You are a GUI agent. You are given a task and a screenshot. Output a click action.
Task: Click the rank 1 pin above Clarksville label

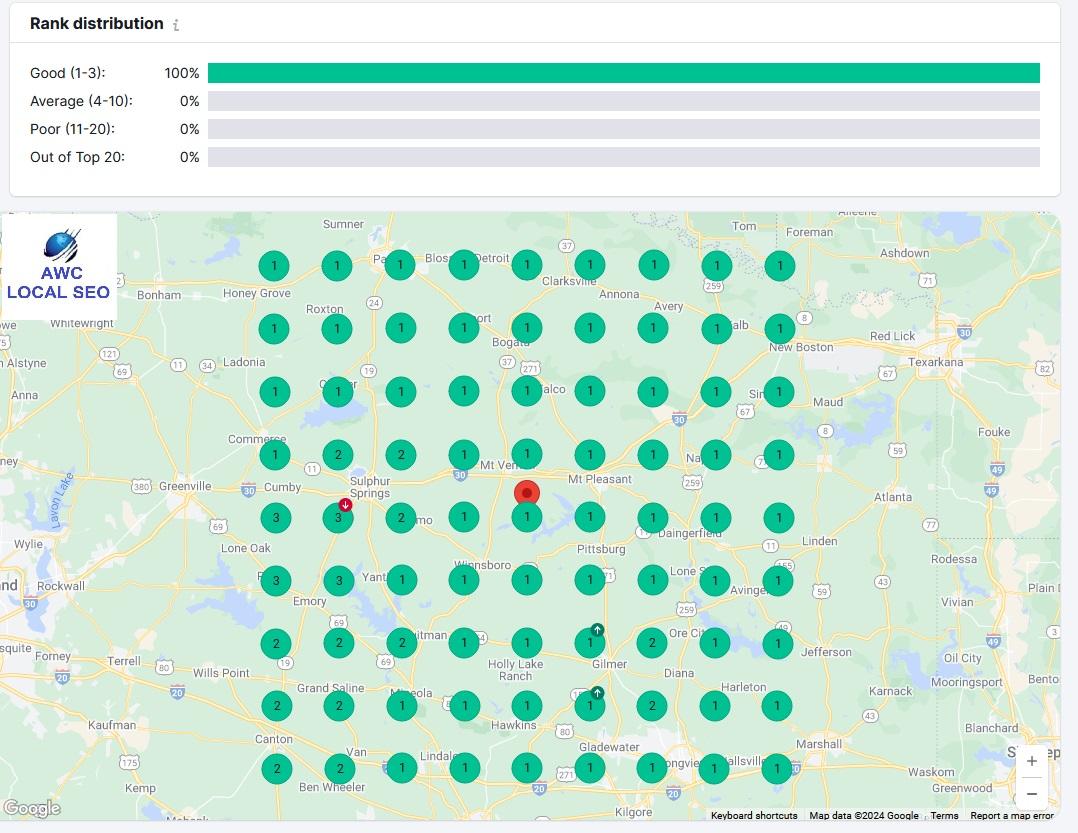tap(590, 265)
